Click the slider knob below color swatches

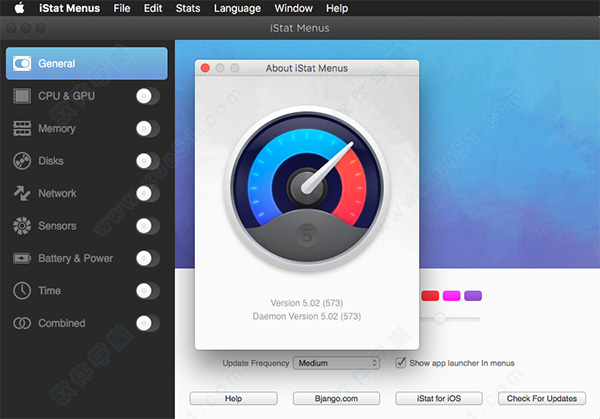[440, 318]
